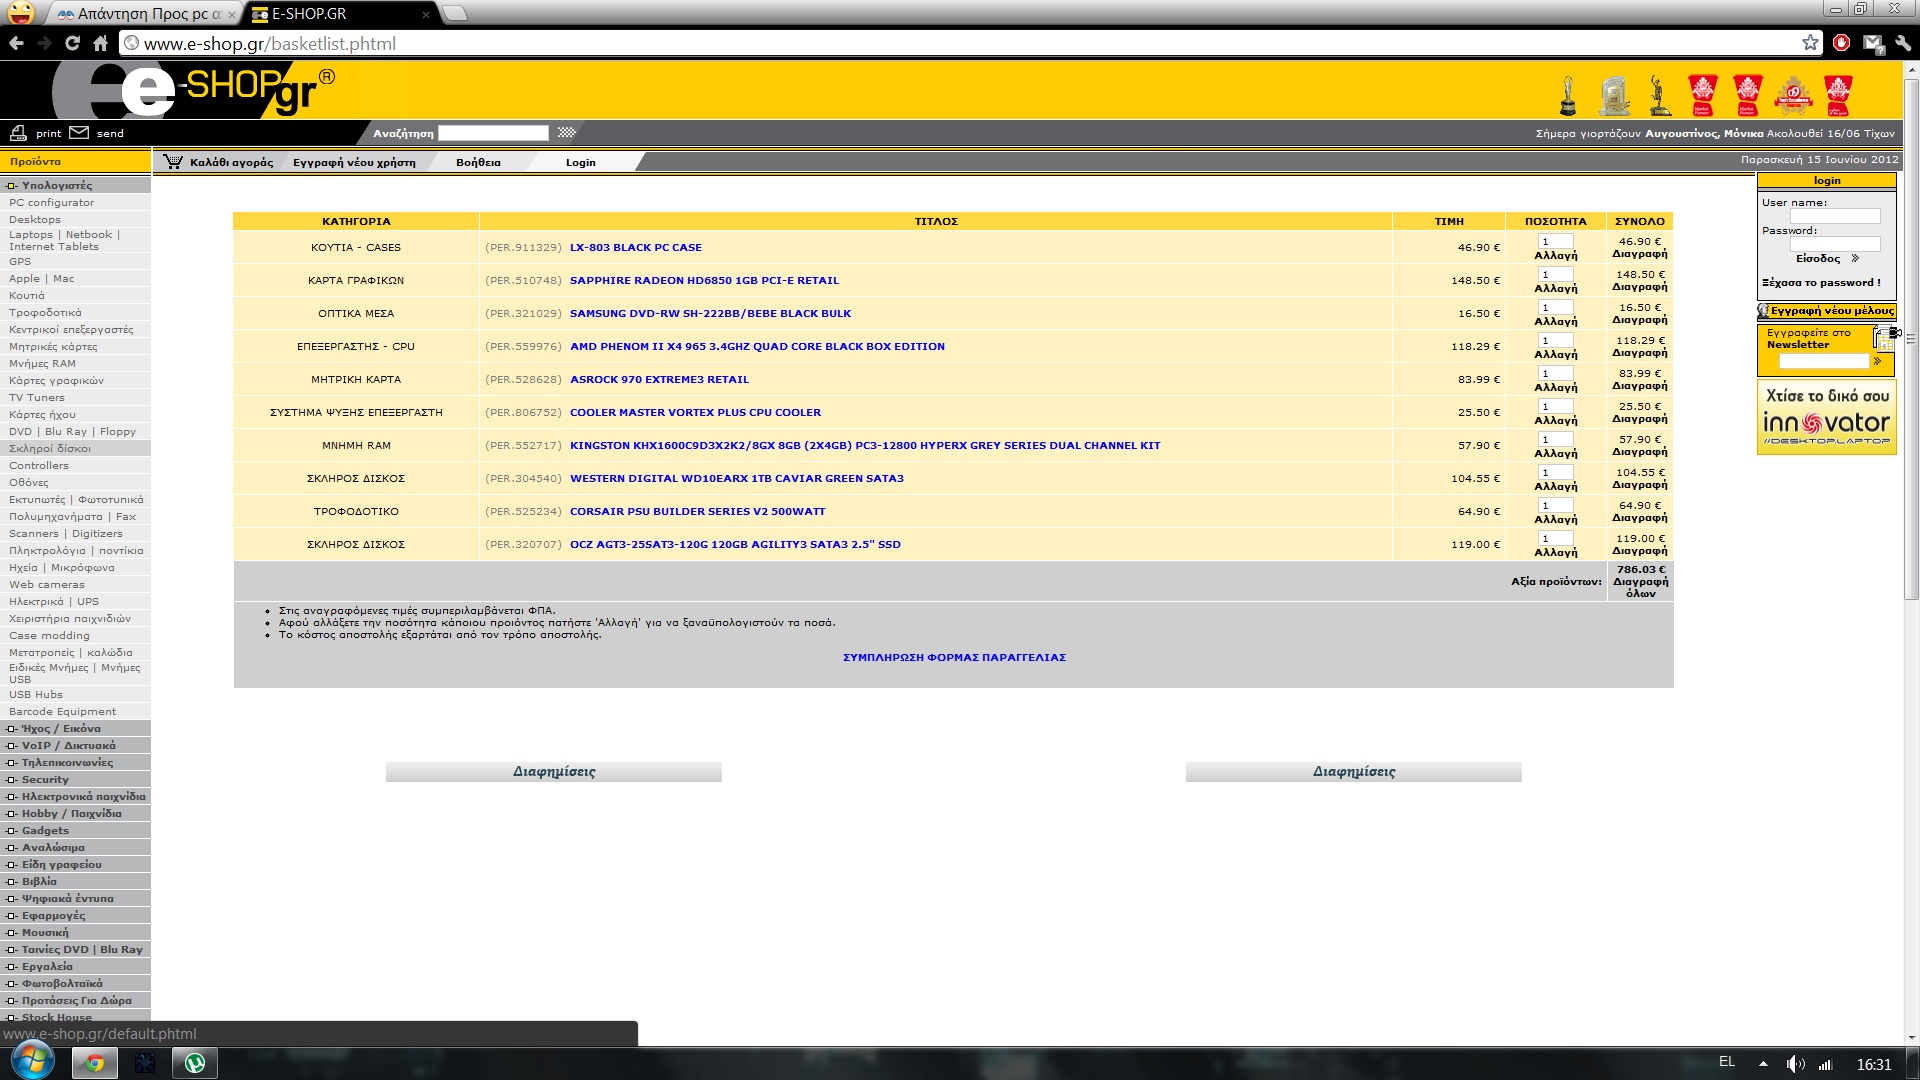This screenshot has width=1920, height=1080.
Task: Open Μητρικές κάρτες sidebar link
Action: click(x=53, y=346)
